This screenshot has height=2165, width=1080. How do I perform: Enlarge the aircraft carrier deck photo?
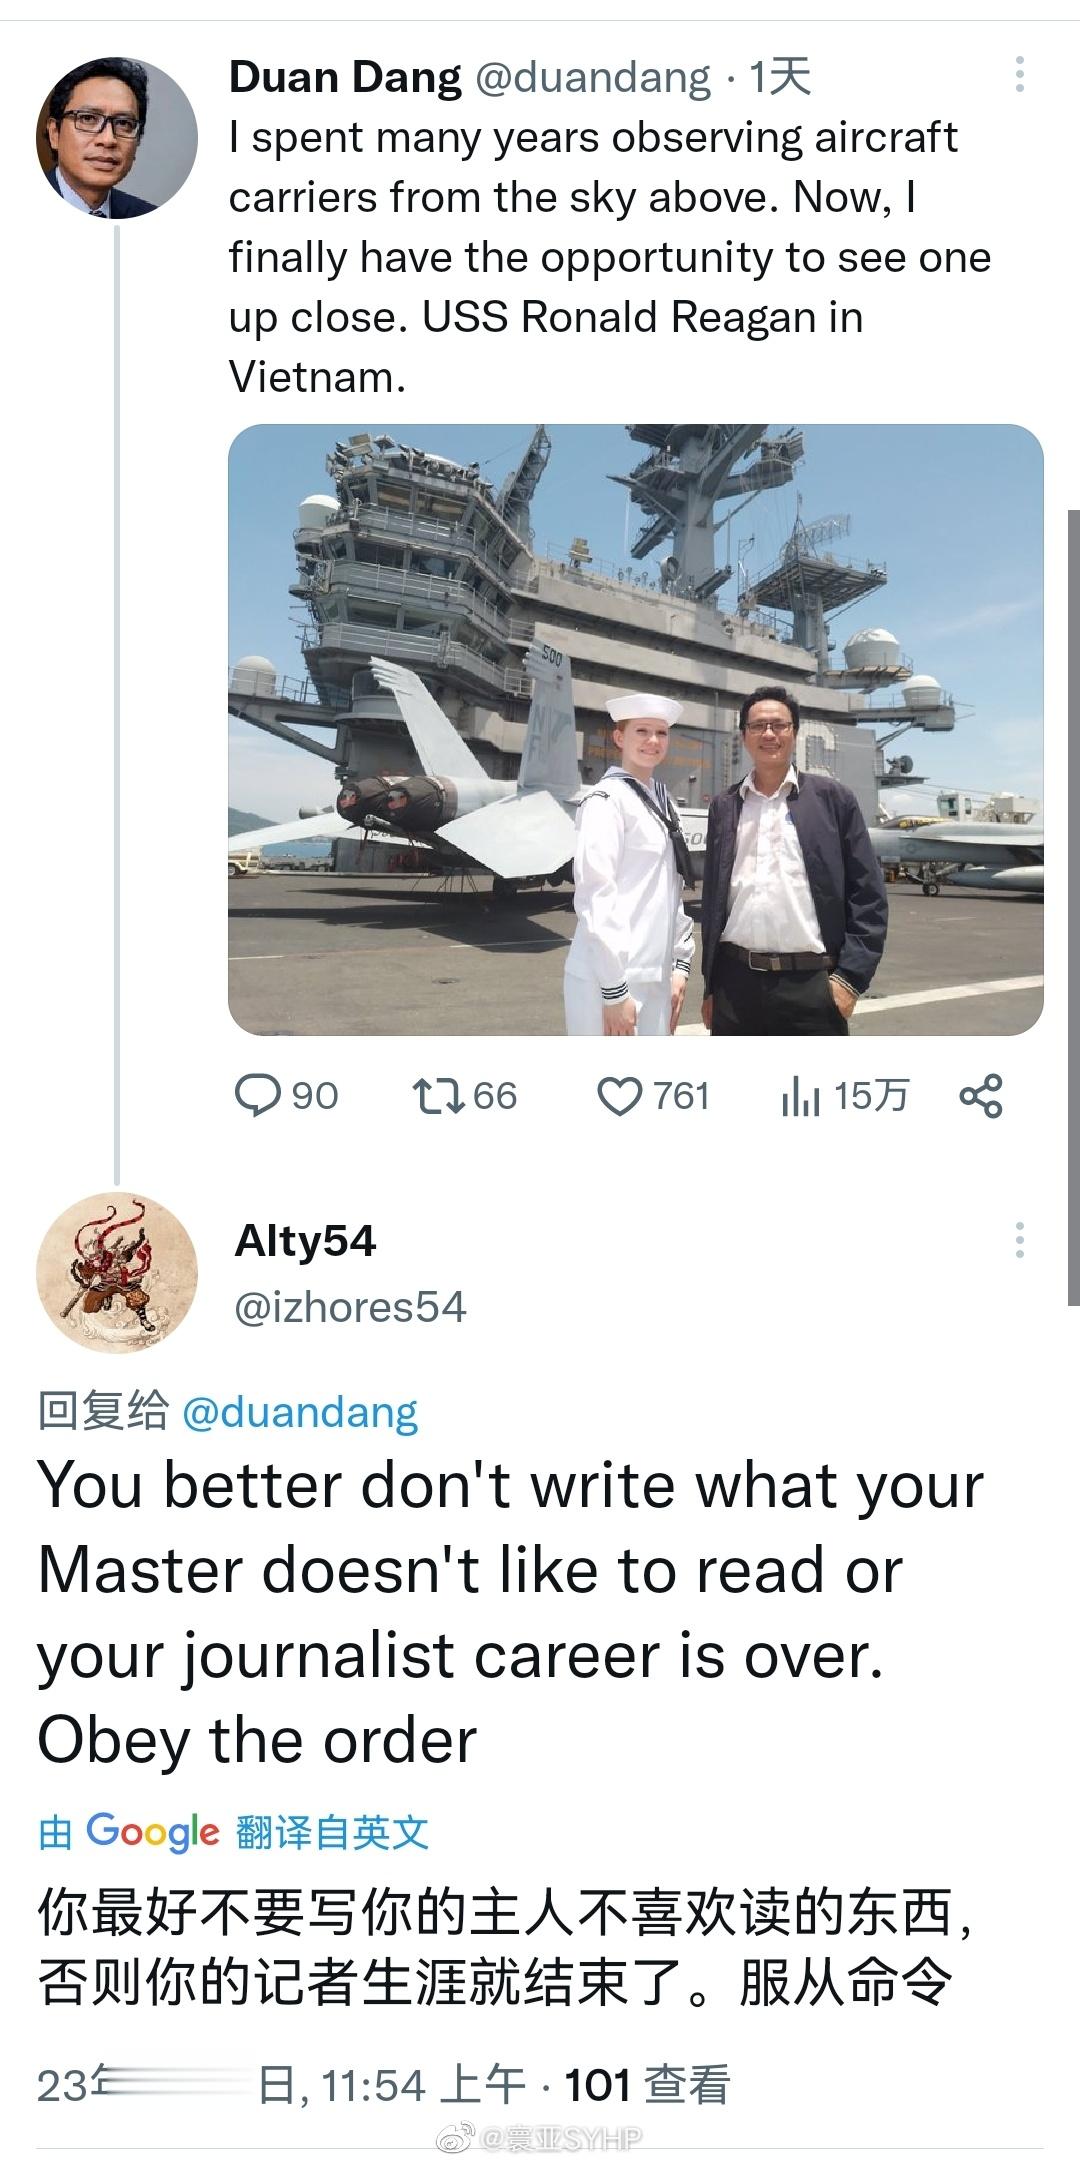636,730
